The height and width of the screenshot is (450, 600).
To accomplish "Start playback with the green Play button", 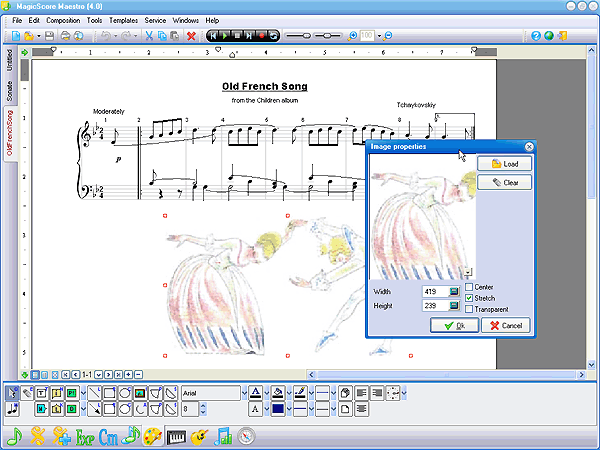I will pyautogui.click(x=225, y=36).
